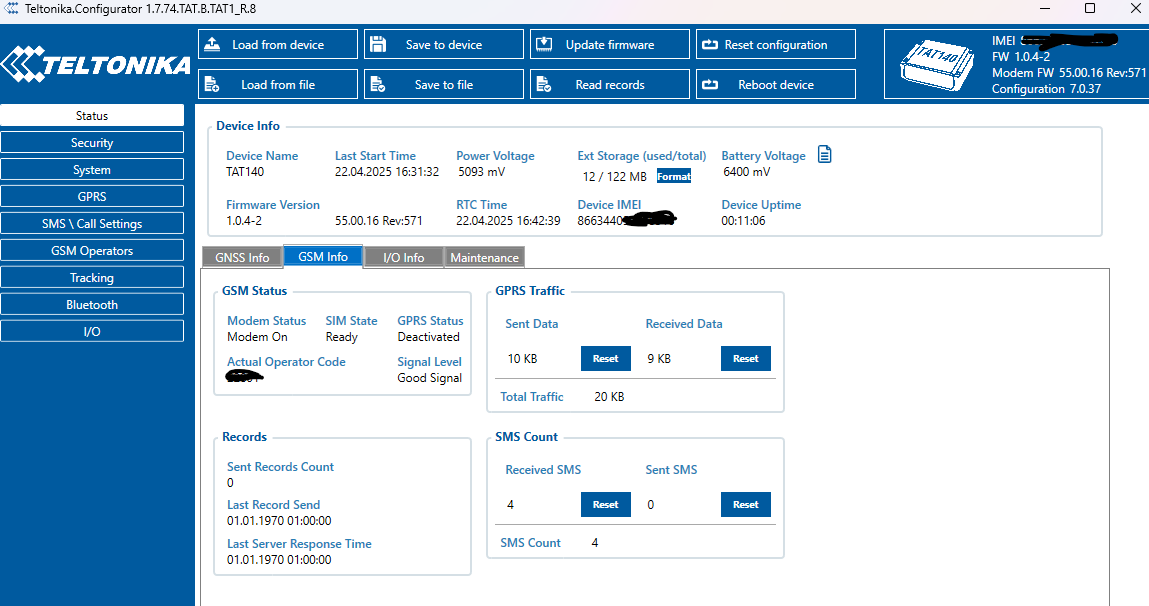Click the TAT140 device image
This screenshot has width=1149, height=606.
(x=937, y=65)
